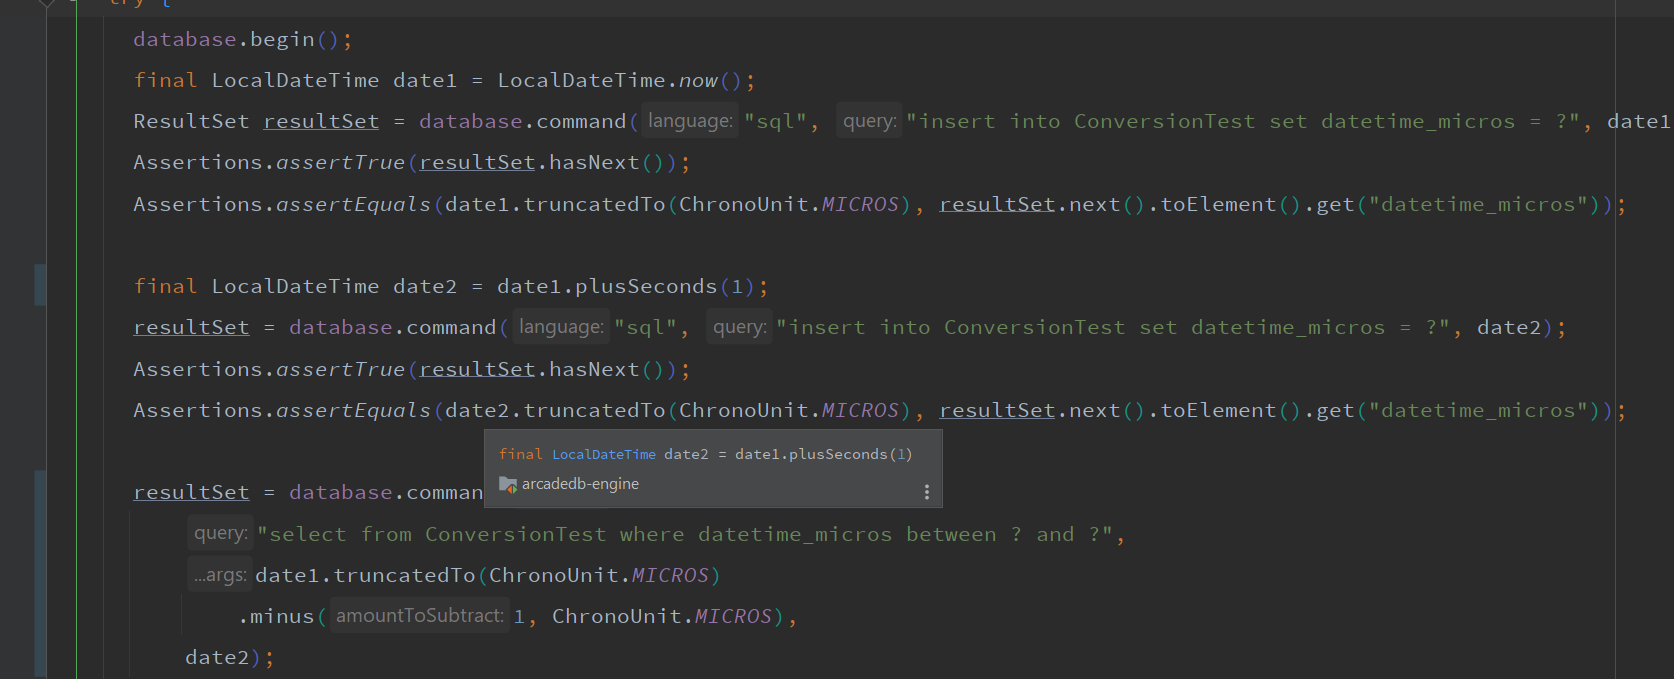
Task: Click 'resultSet' in the ResultSet resultSet declaration
Action: point(321,122)
